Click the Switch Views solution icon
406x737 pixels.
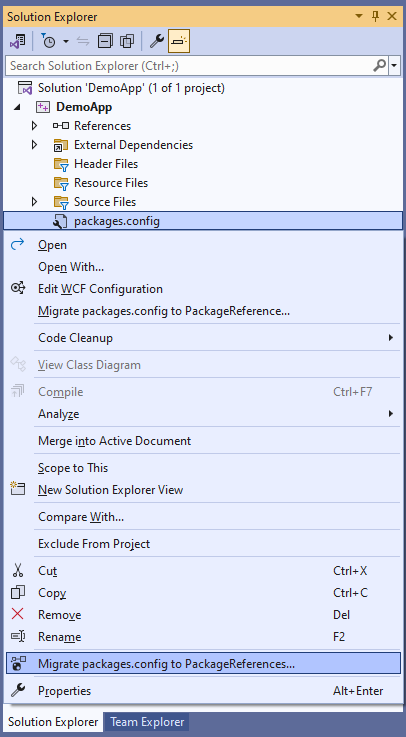pos(17,41)
